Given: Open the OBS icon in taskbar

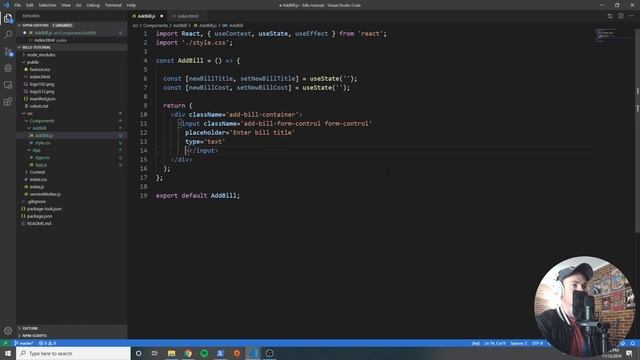Looking at the screenshot, I should pyautogui.click(x=269, y=353).
